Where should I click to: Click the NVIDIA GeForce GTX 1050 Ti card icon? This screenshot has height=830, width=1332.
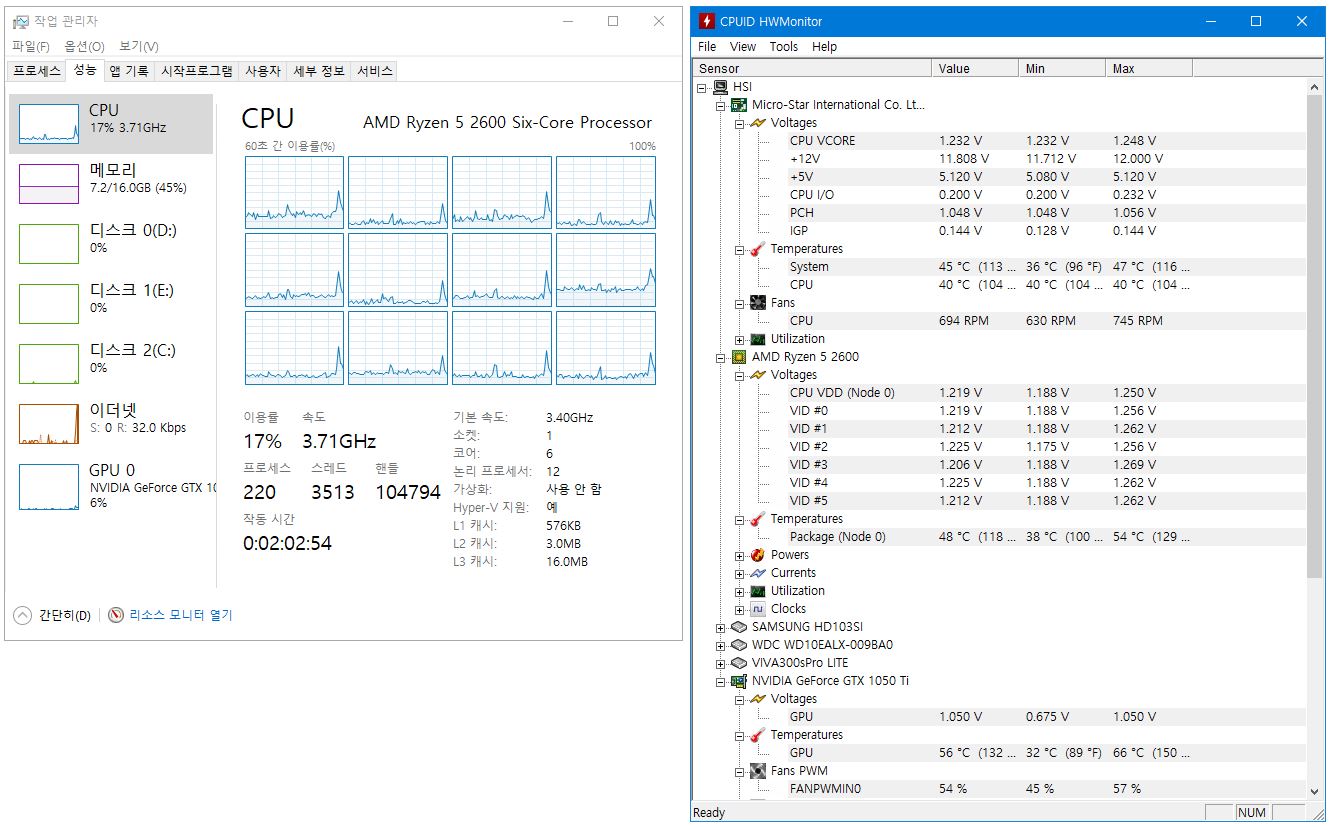739,681
